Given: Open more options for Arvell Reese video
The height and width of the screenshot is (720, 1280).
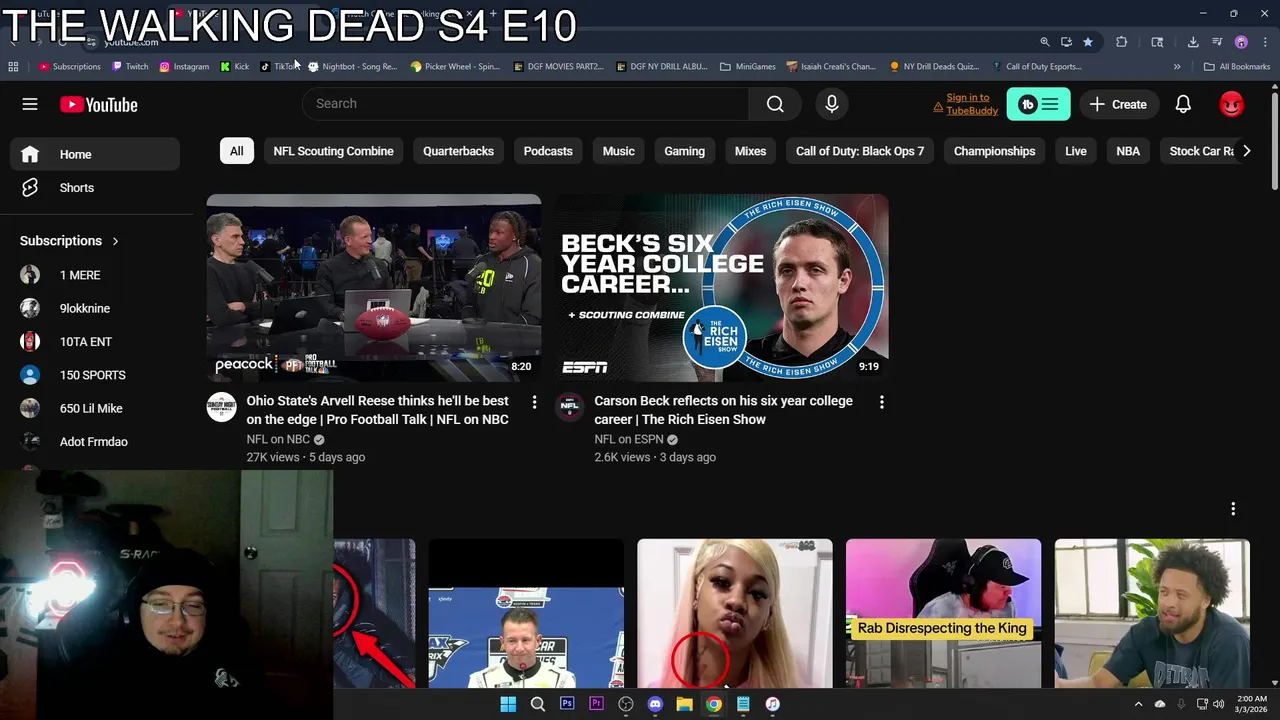Looking at the screenshot, I should pos(534,402).
